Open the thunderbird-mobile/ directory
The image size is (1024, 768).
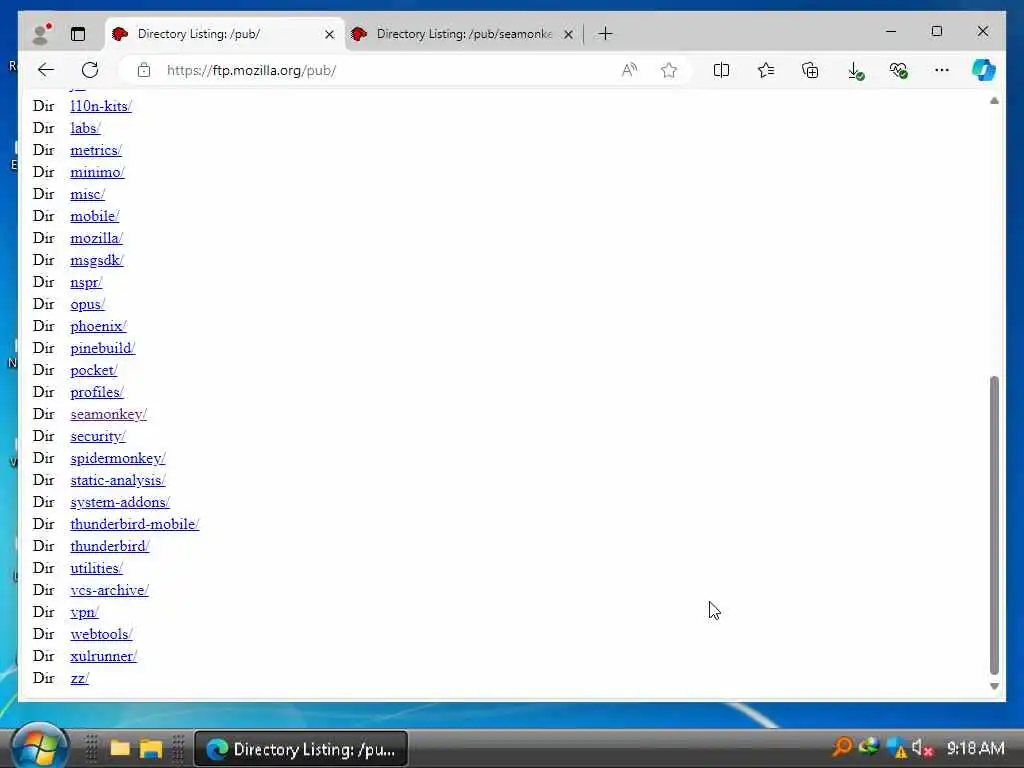(x=135, y=524)
